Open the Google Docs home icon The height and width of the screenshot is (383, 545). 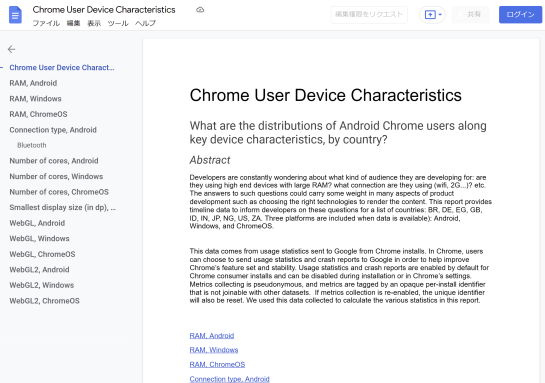(x=15, y=15)
